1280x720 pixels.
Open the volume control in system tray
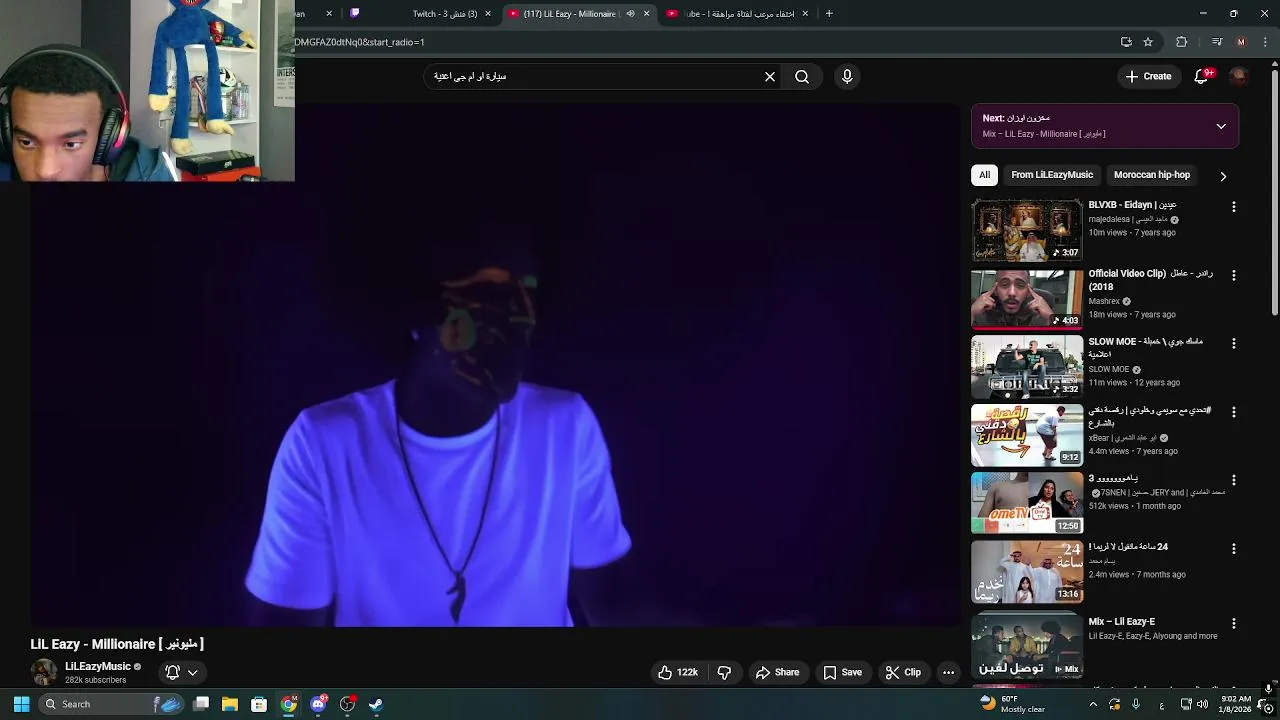pos(1202,704)
